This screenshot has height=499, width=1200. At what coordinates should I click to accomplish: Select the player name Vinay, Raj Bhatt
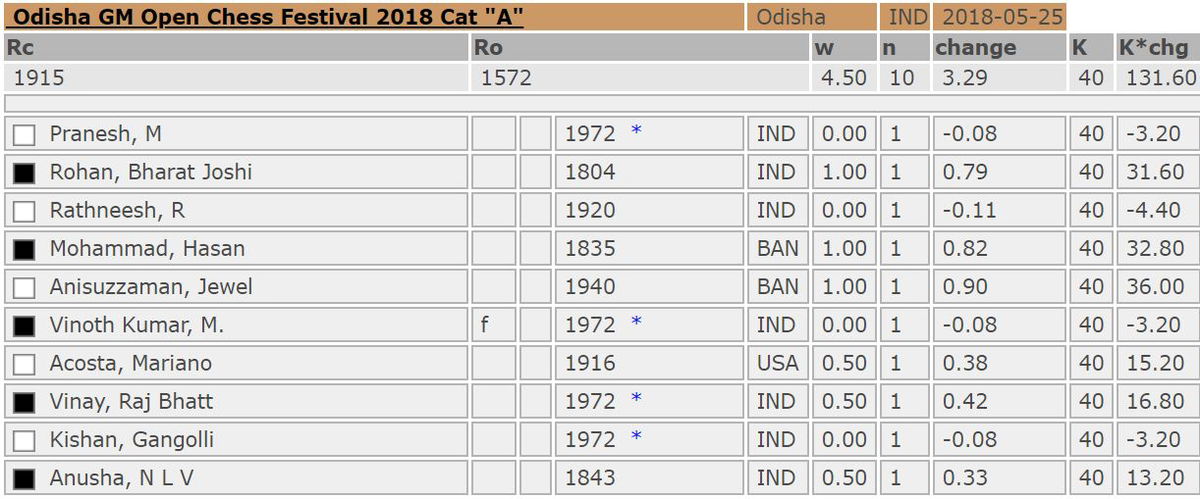(x=131, y=402)
